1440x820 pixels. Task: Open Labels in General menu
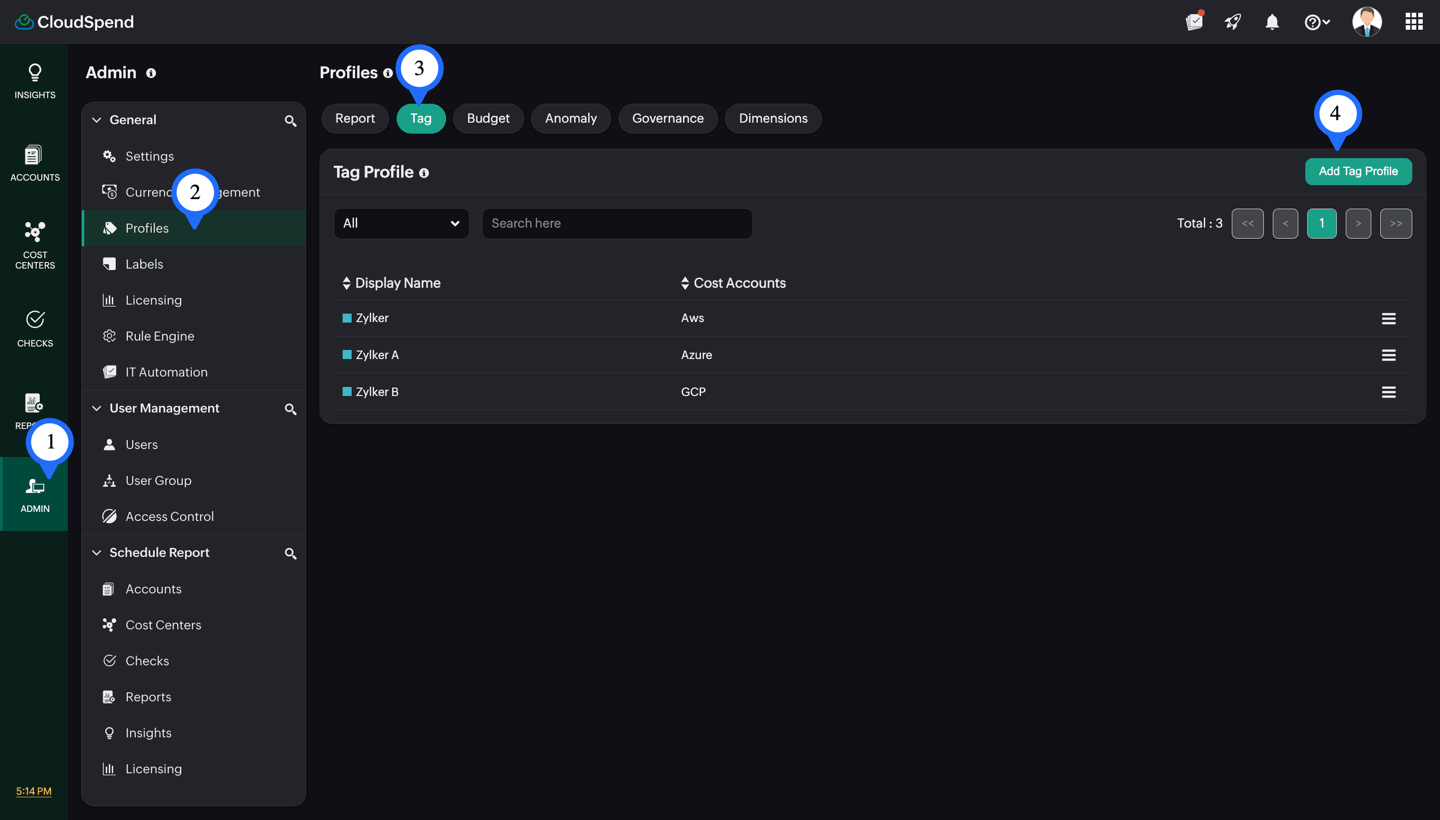pyautogui.click(x=194, y=264)
